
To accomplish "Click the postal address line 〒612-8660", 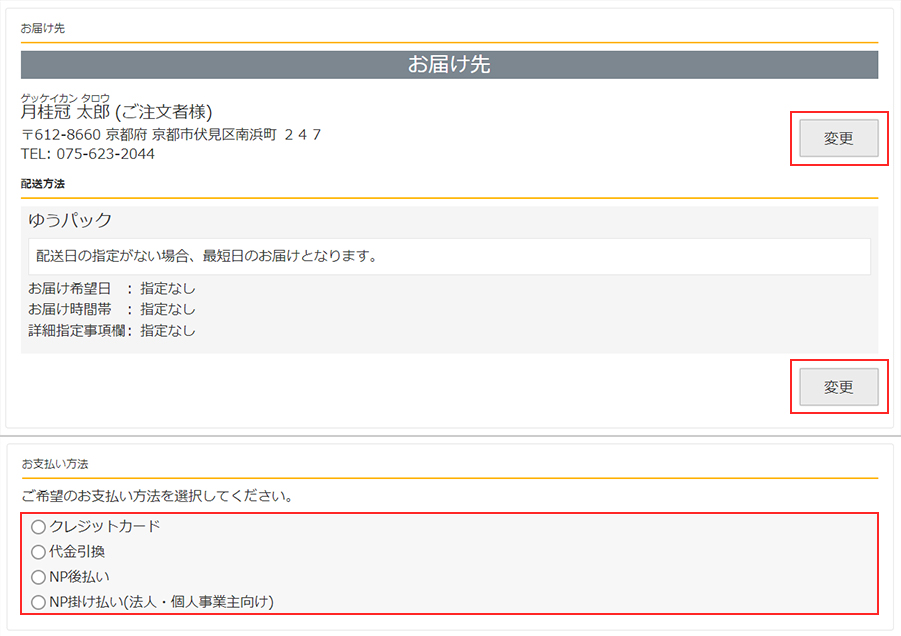I will coord(171,134).
